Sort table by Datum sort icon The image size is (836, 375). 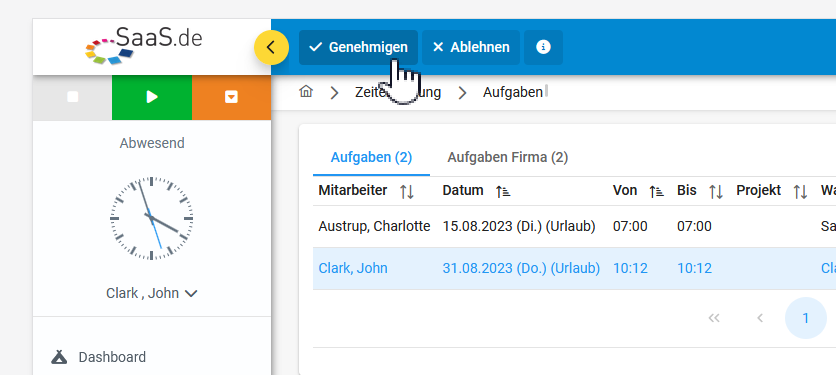pos(503,192)
